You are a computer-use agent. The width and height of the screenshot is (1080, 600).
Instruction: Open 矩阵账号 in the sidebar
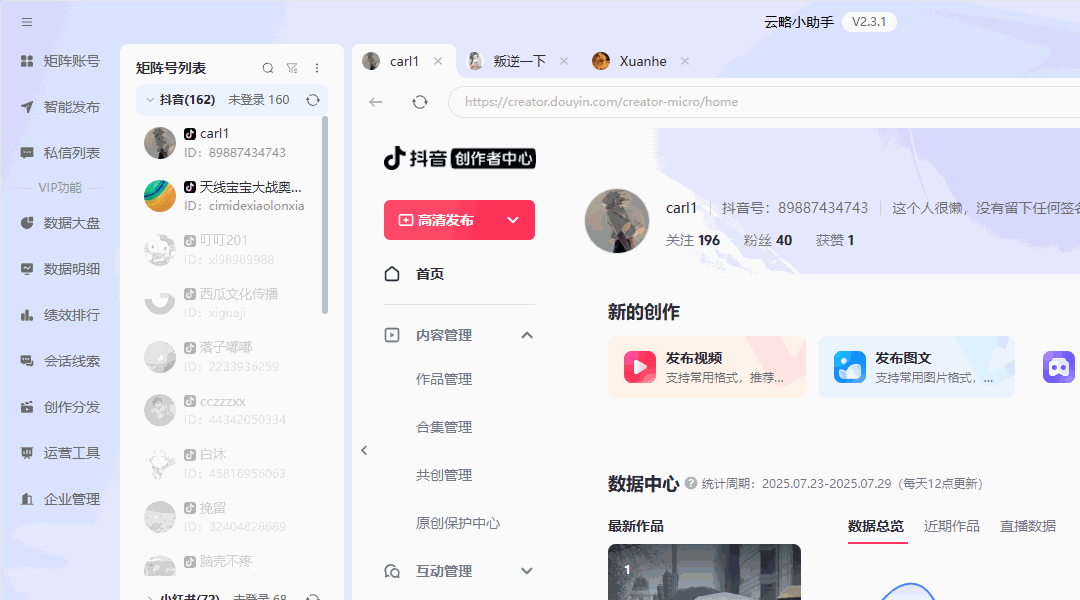[61, 61]
